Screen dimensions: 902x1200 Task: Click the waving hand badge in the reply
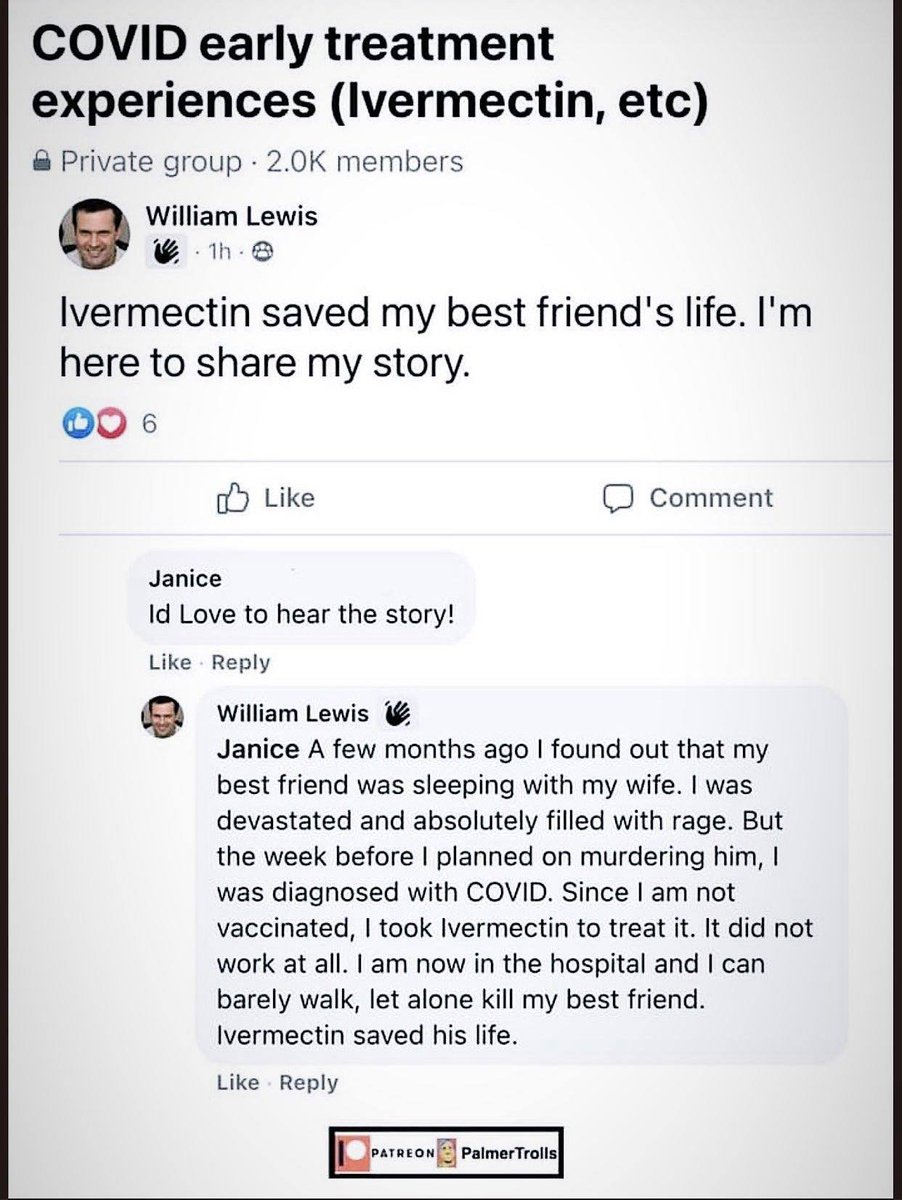(x=397, y=713)
